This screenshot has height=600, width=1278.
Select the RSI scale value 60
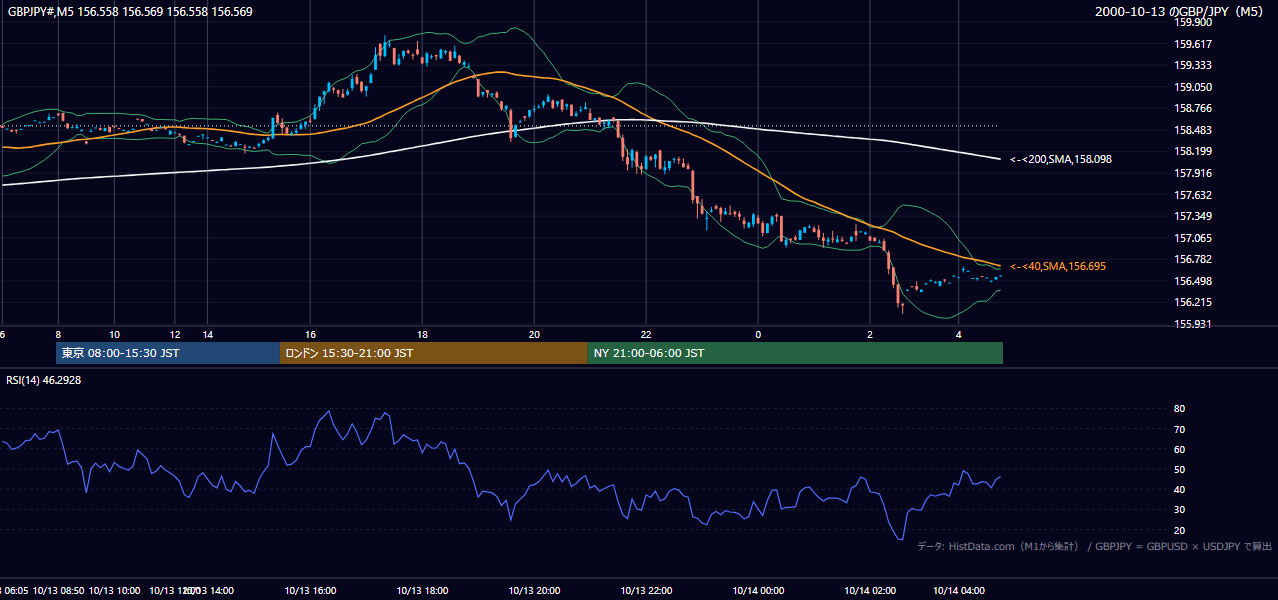click(x=1180, y=450)
